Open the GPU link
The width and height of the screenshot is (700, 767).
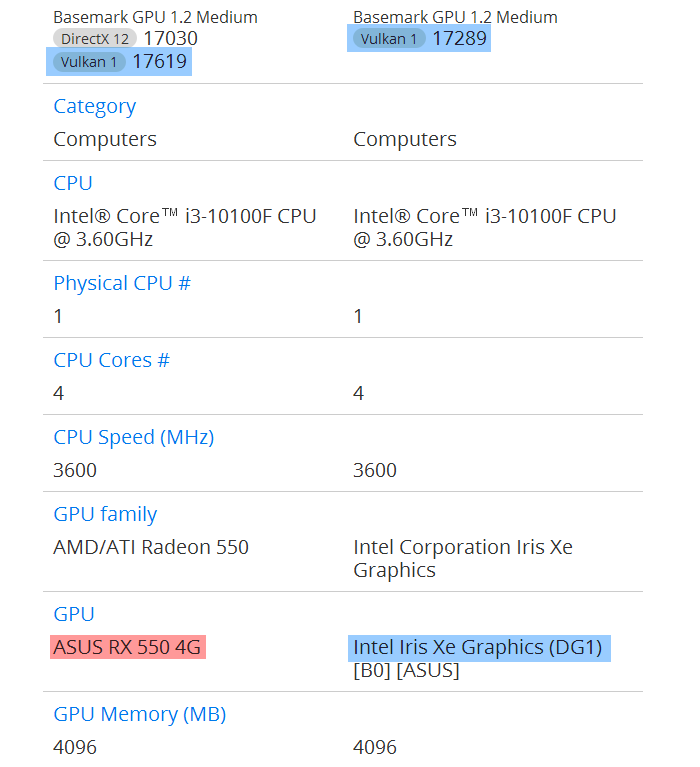(73, 614)
